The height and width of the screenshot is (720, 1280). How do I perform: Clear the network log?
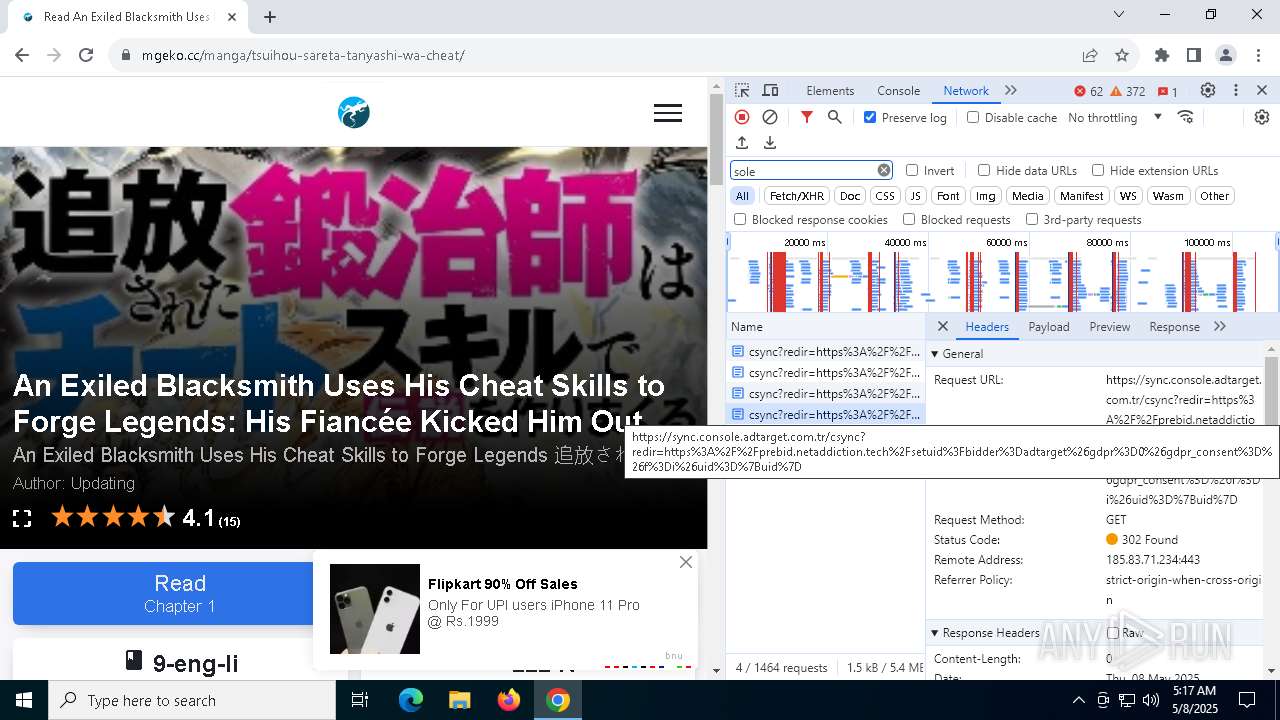click(770, 117)
